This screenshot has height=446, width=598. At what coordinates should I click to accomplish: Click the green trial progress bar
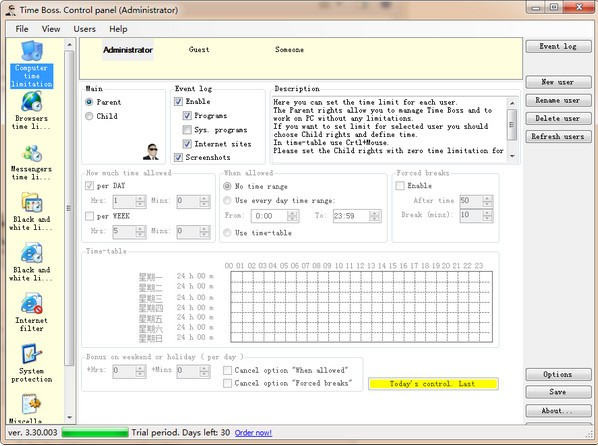(x=95, y=433)
